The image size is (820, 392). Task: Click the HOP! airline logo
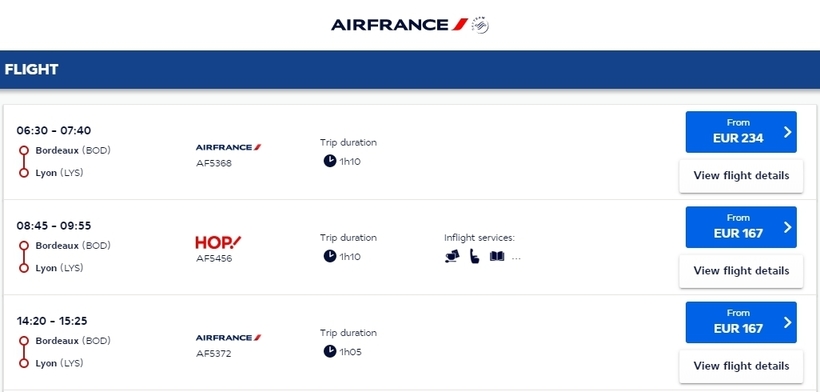(x=218, y=243)
